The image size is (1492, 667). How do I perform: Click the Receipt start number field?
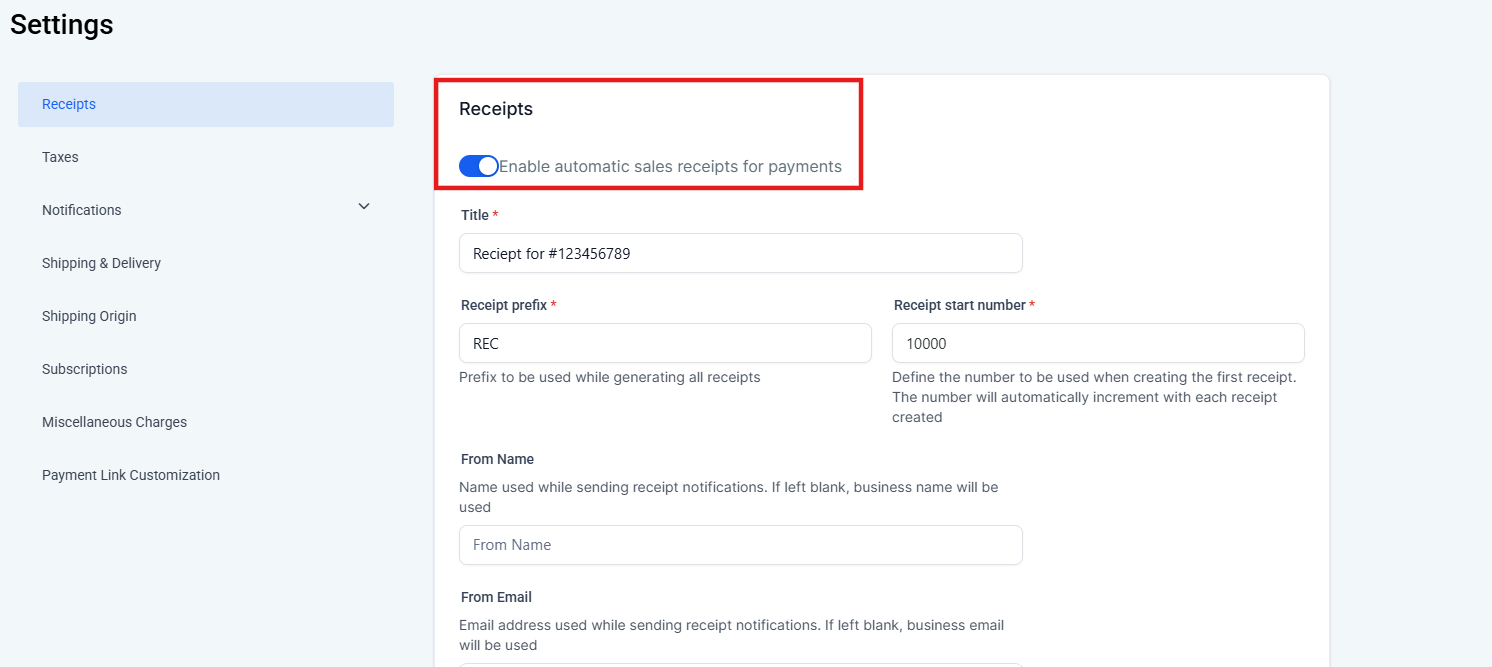coord(1097,343)
